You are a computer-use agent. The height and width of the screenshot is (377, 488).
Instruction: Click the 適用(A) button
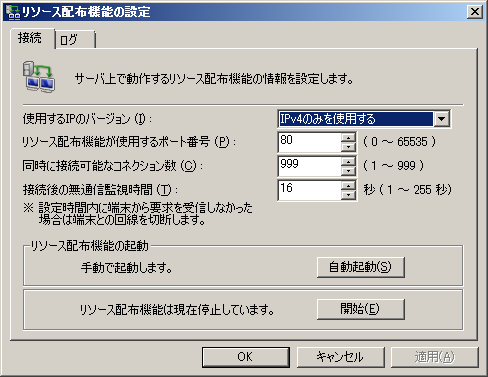click(x=435, y=357)
